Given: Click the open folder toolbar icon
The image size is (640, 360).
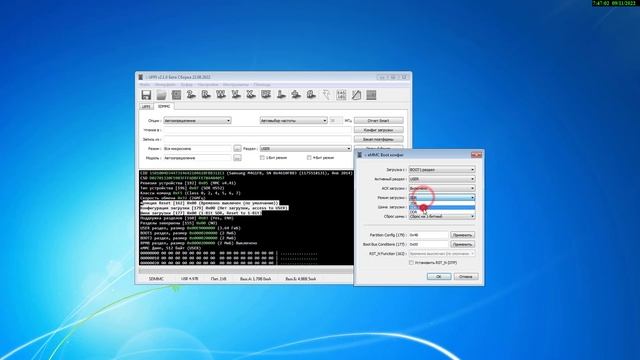Looking at the screenshot, I should click(x=161, y=95).
